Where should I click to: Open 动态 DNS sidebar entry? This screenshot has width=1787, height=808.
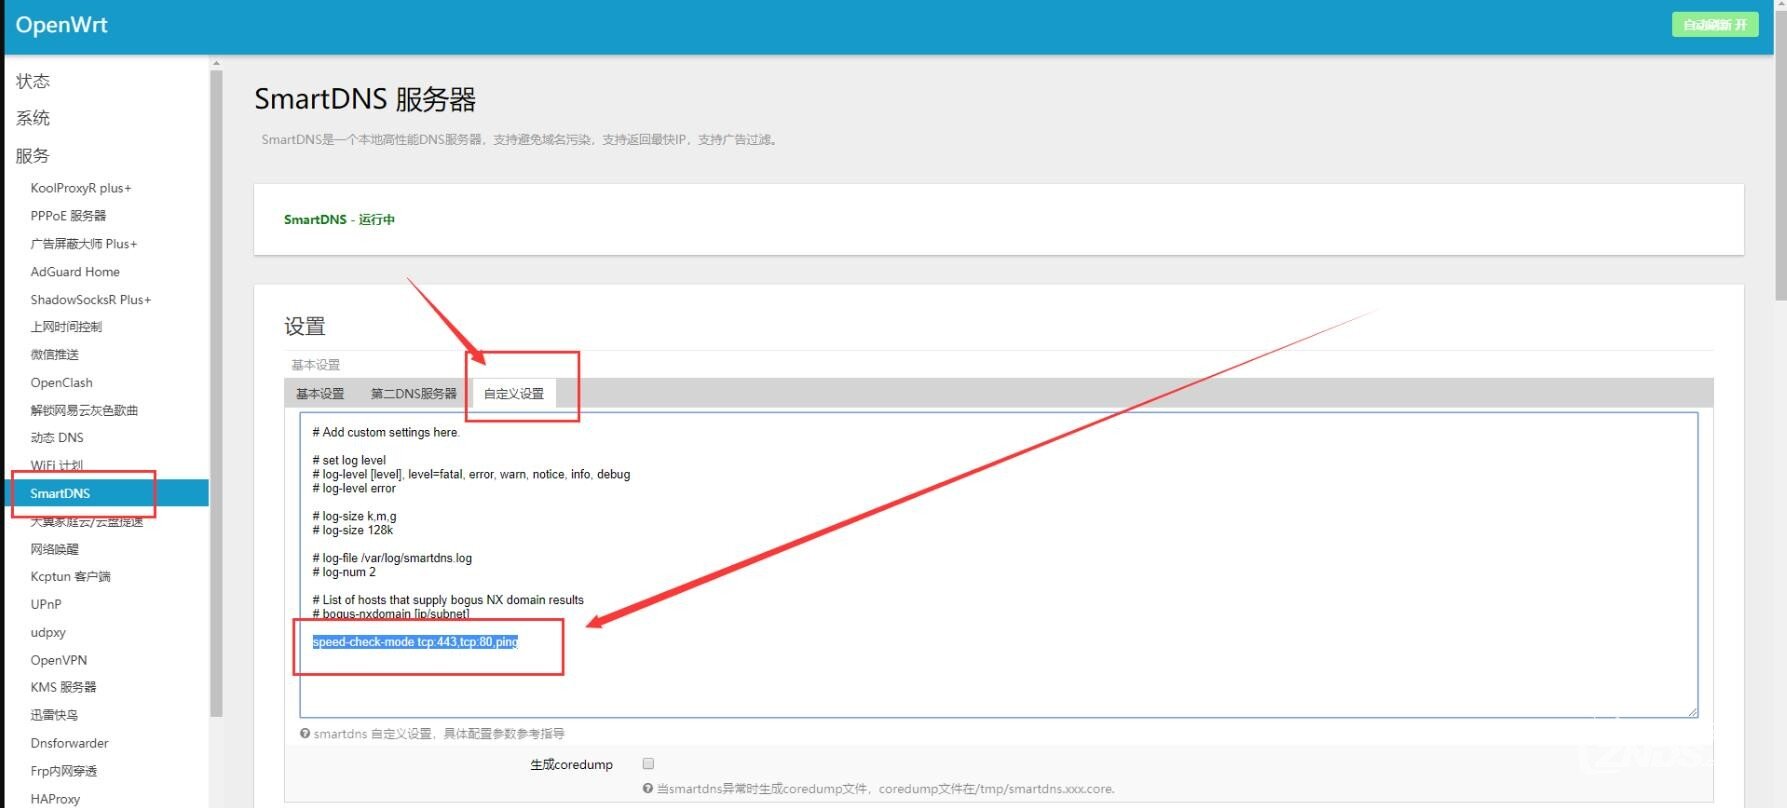[x=57, y=438]
